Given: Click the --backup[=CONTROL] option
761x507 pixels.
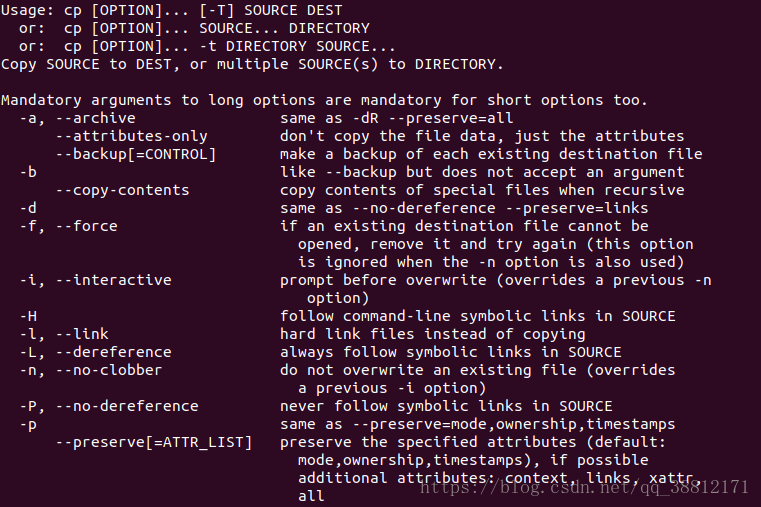Looking at the screenshot, I should coord(136,154).
